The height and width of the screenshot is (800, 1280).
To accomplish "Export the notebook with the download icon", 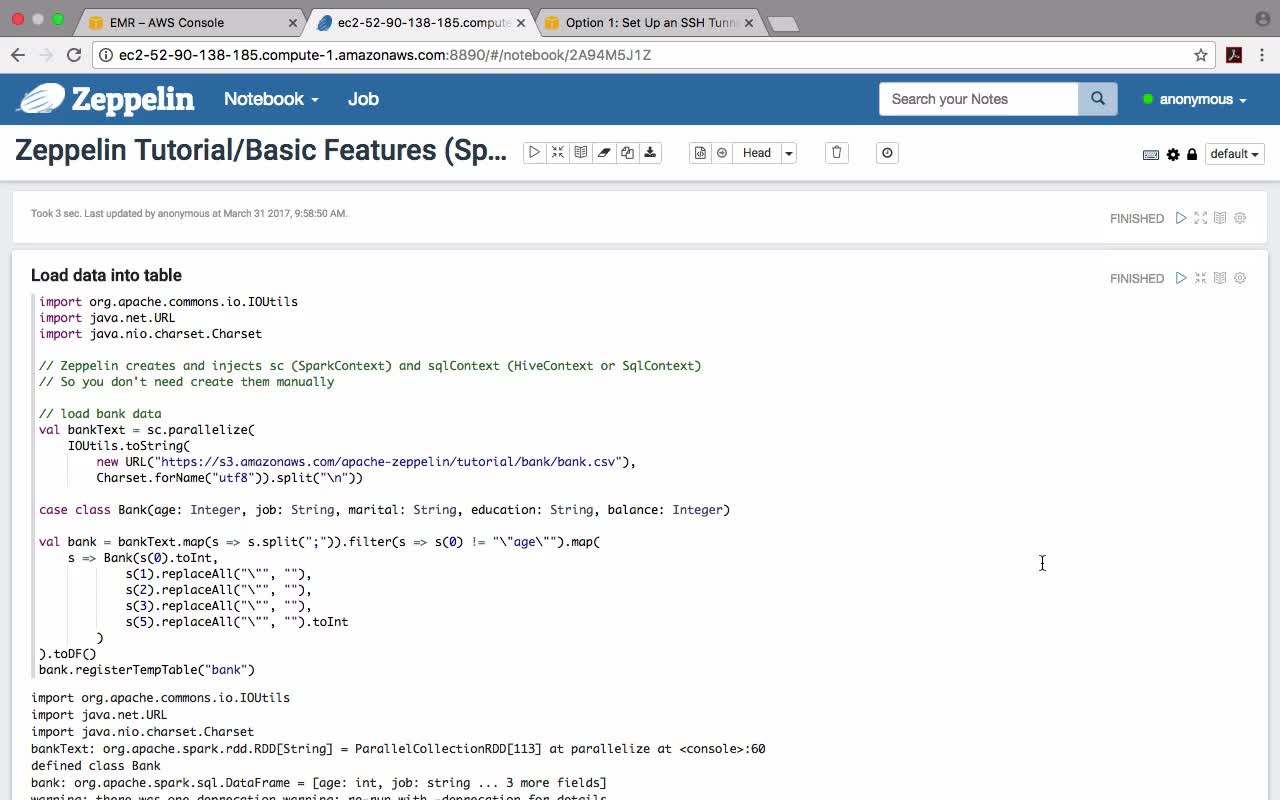I will tap(650, 153).
